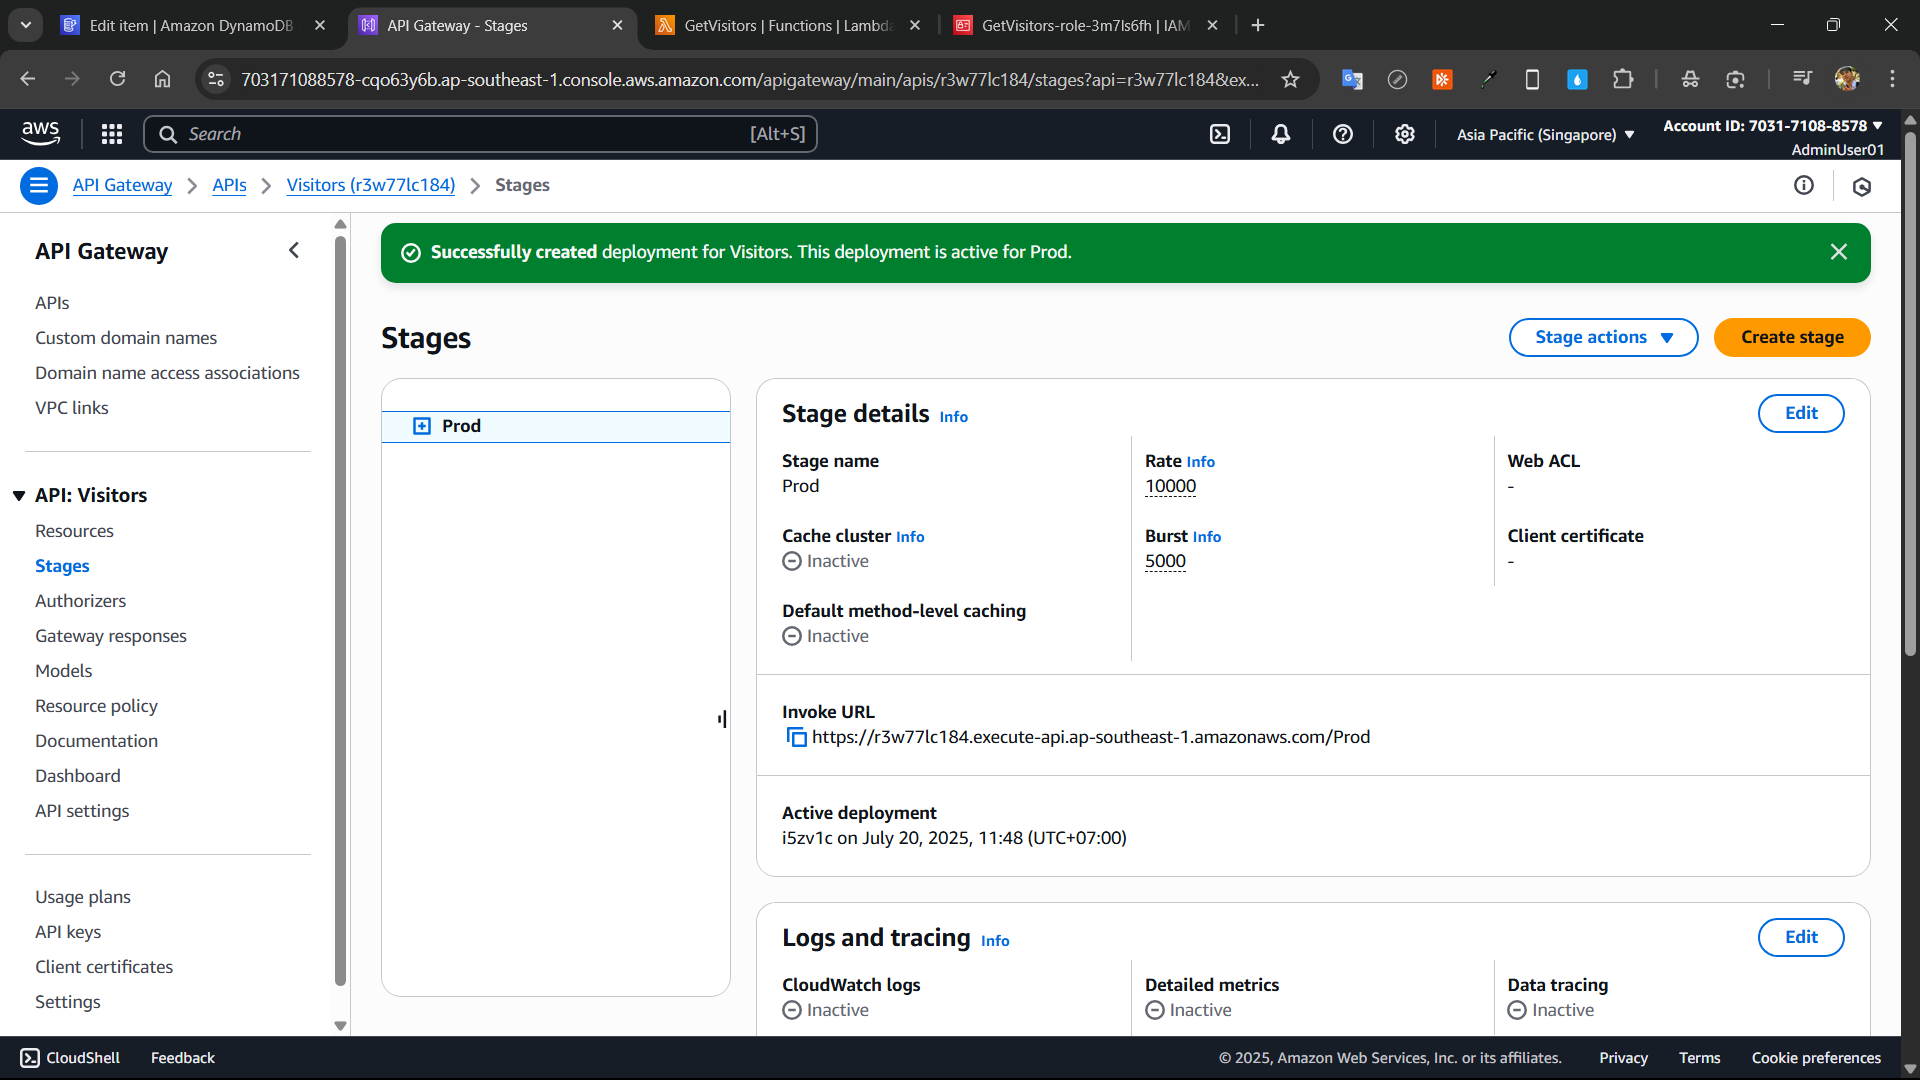
Task: Open Usage plans in the sidebar
Action: point(83,897)
